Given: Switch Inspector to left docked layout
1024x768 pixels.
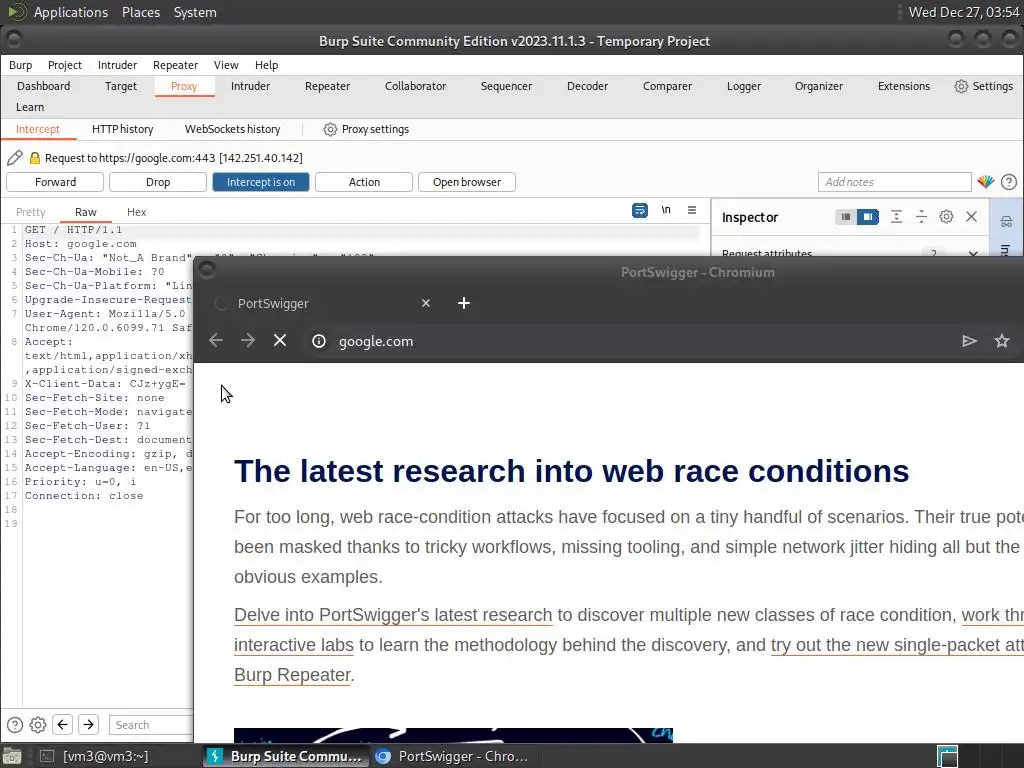Looking at the screenshot, I should click(x=846, y=217).
